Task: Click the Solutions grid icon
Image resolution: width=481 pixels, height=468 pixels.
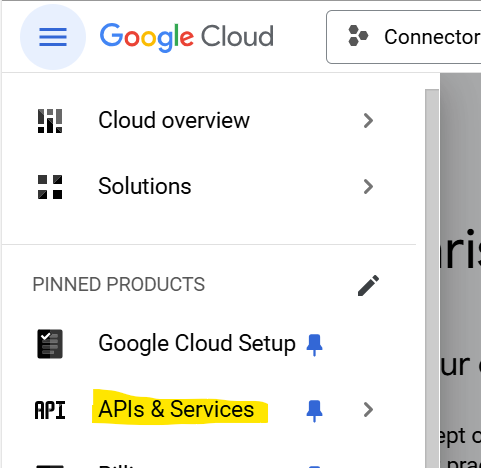Action: (50, 187)
